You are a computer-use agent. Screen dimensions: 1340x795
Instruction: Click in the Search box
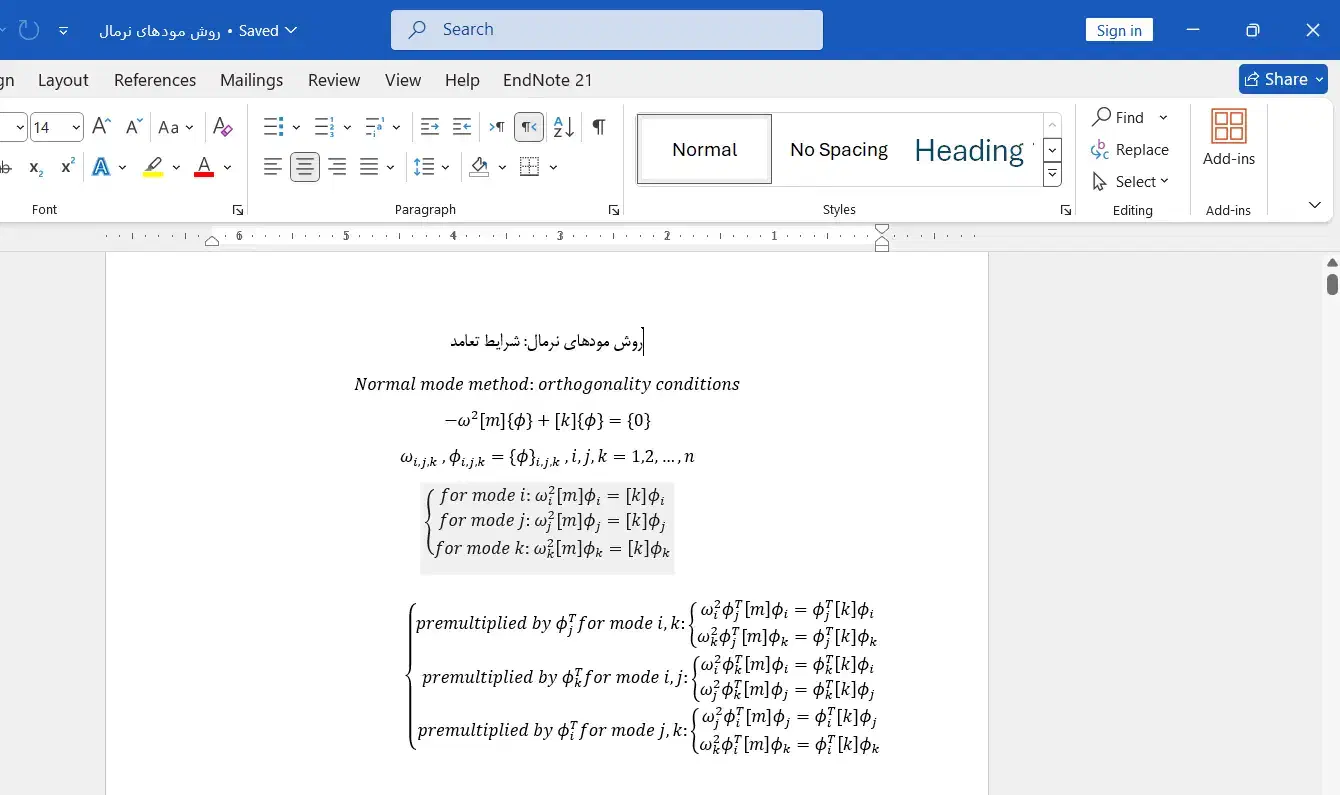pos(606,30)
